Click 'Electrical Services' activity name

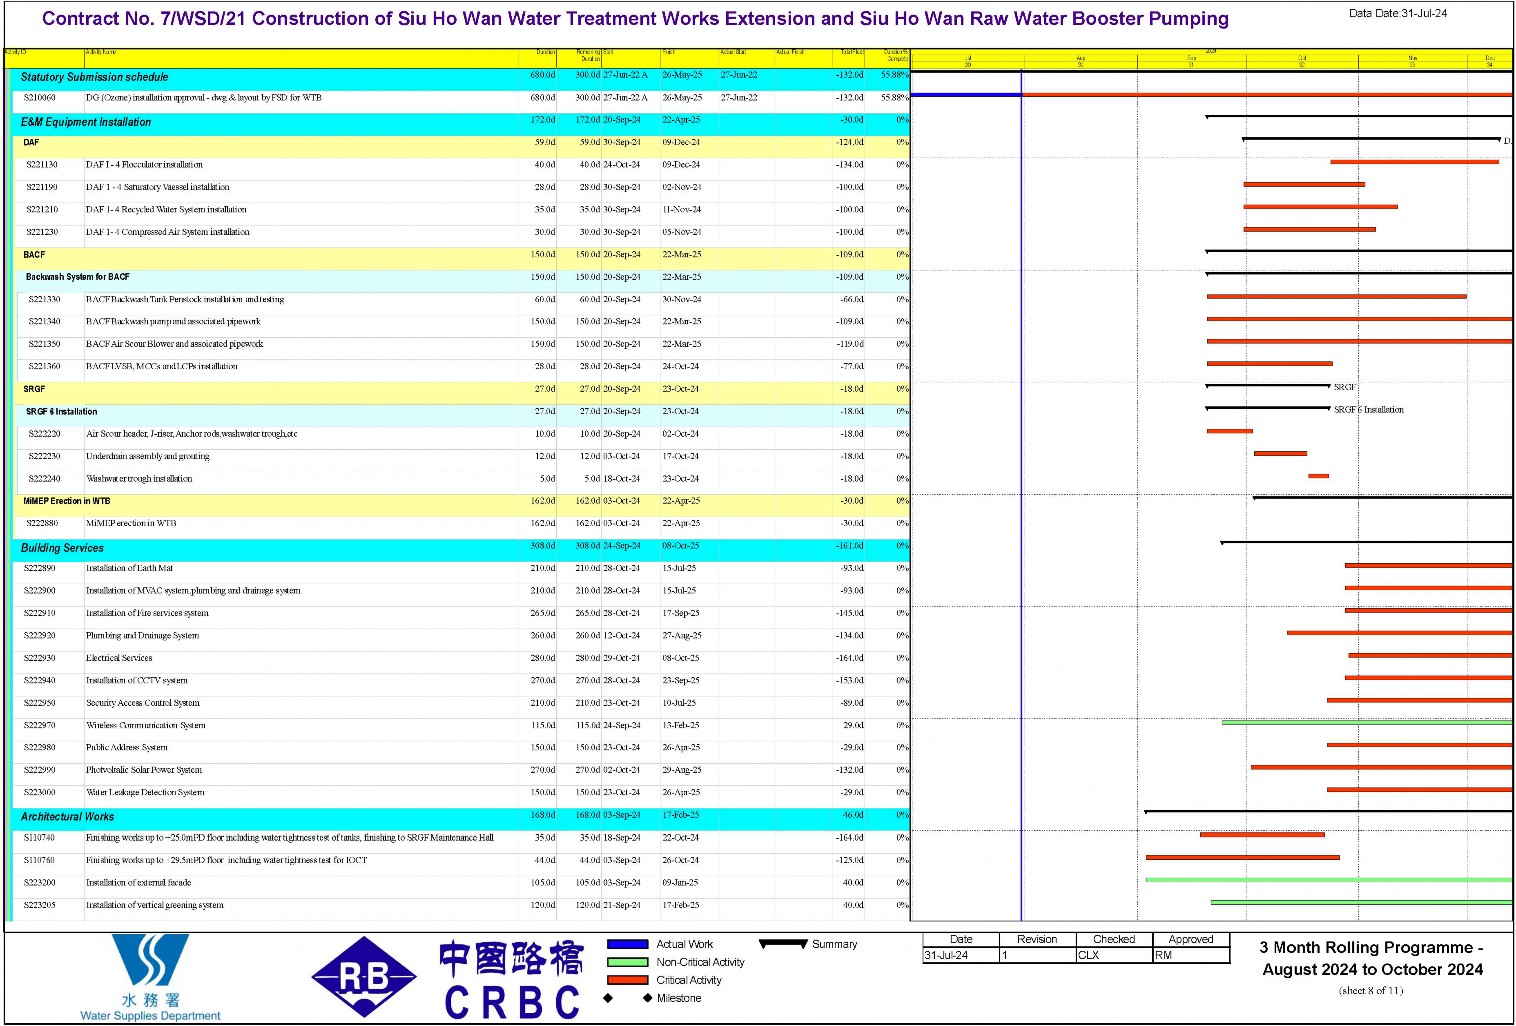click(119, 658)
